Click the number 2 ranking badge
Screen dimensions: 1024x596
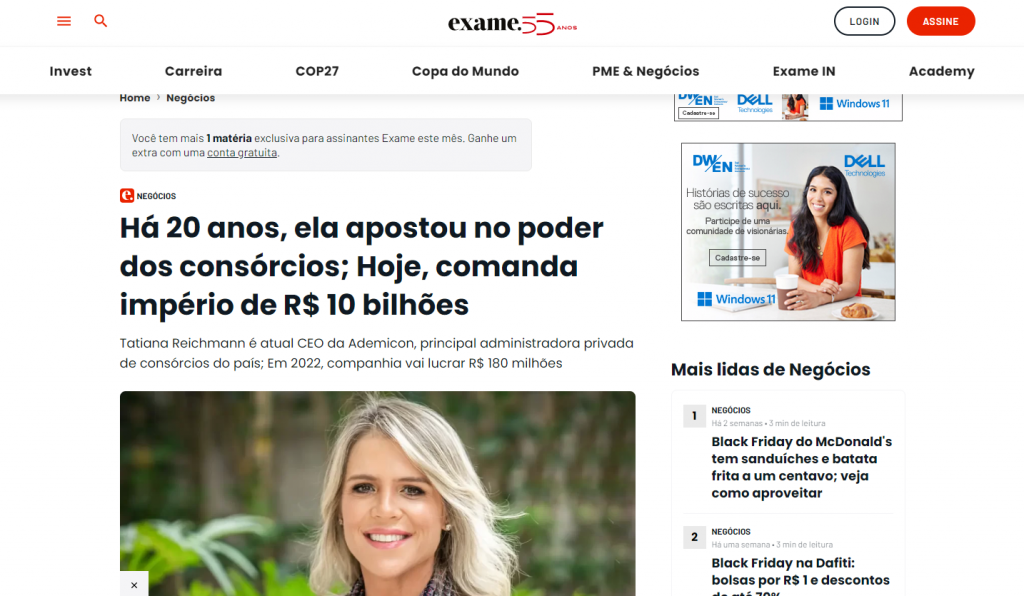[694, 537]
